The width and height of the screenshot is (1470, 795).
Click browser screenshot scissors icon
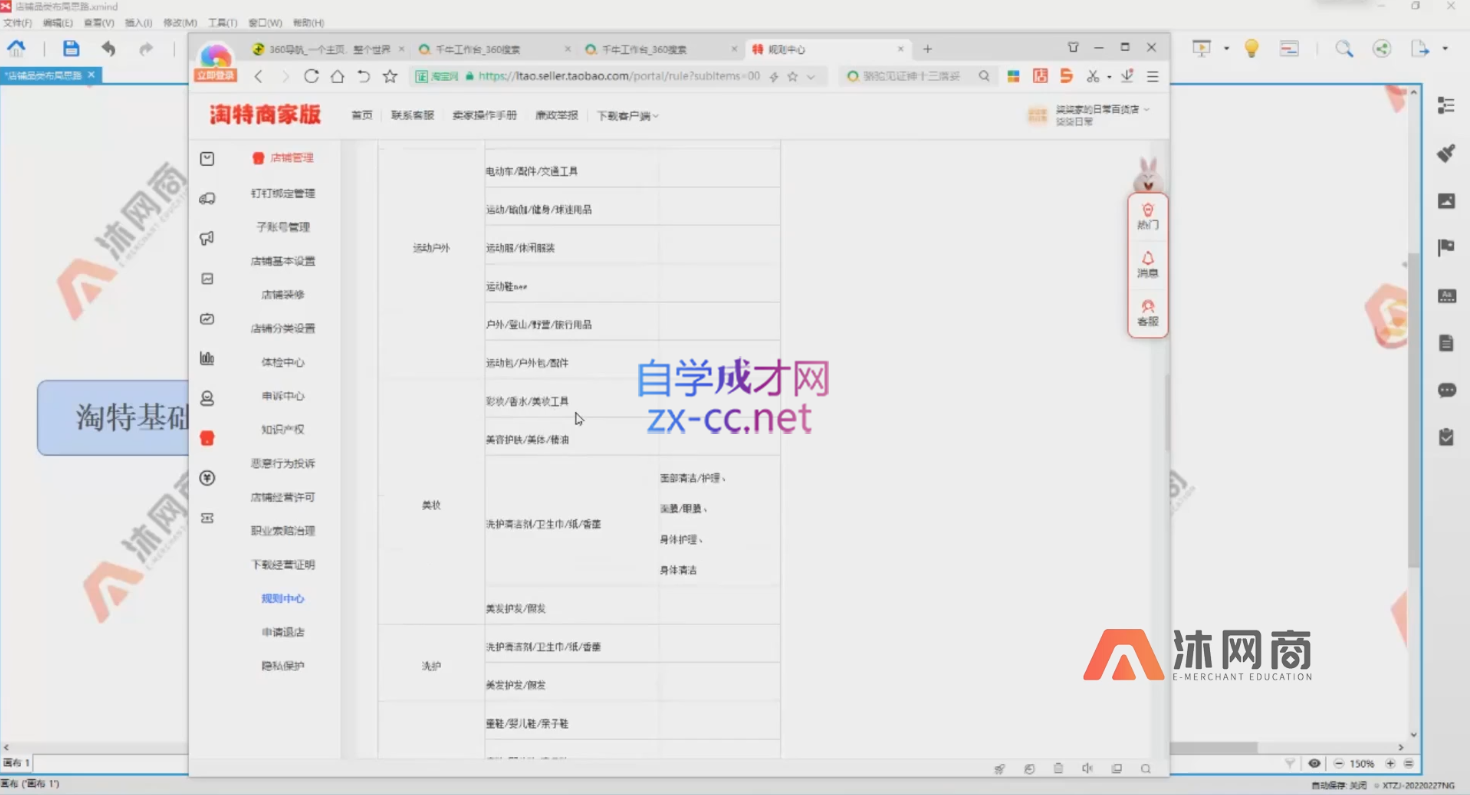tap(1092, 76)
